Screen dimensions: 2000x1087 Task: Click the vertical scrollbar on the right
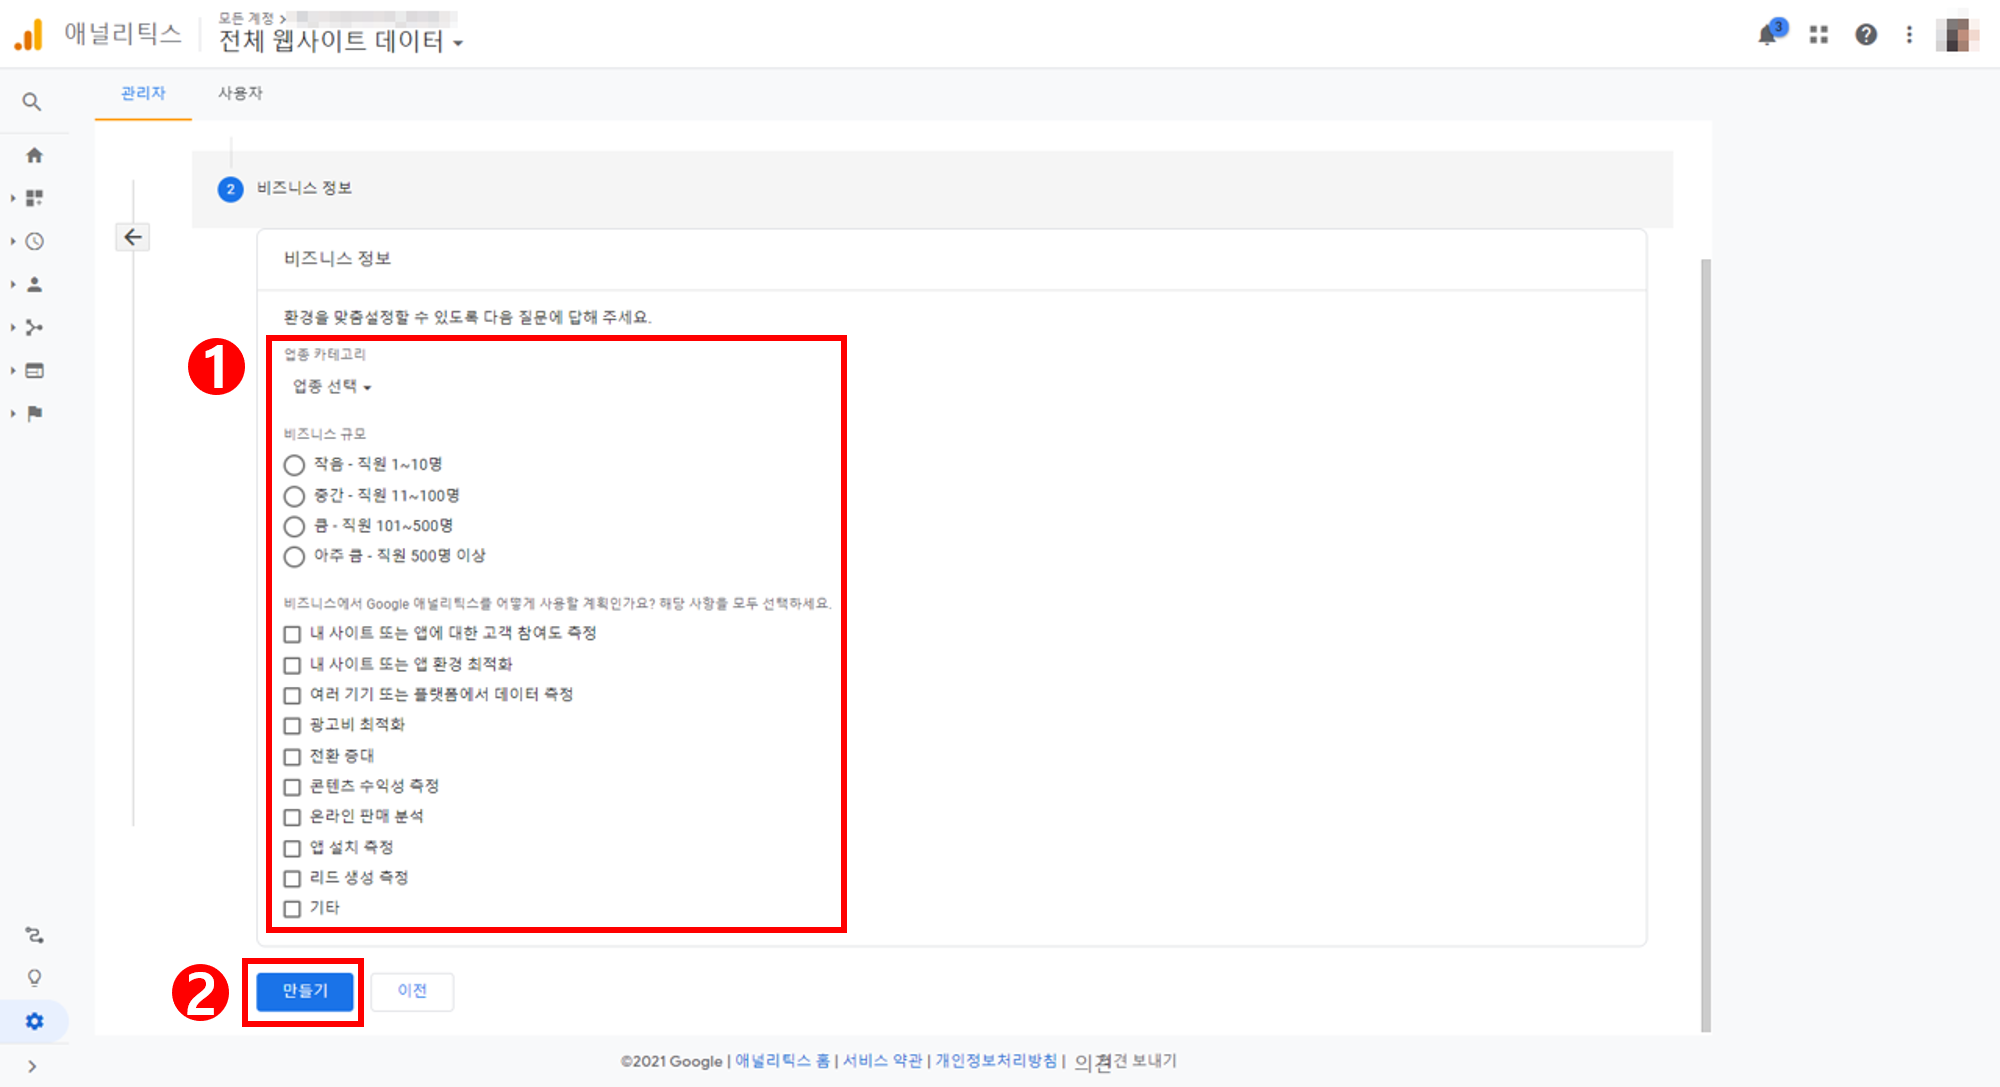pos(1706,640)
